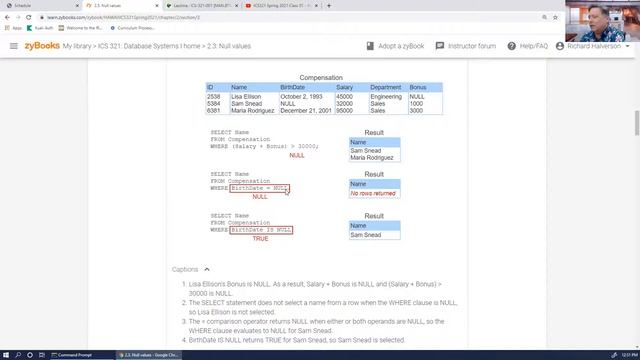This screenshot has height=360, width=640.
Task: Click the red TRUE label
Action: pyautogui.click(x=260, y=239)
